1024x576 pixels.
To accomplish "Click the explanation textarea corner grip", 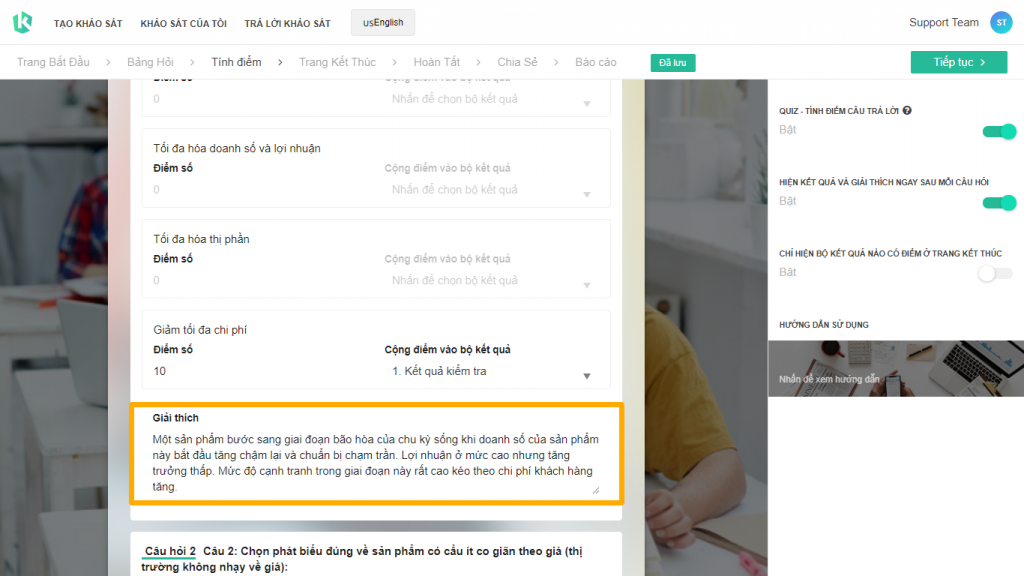I will [x=596, y=490].
